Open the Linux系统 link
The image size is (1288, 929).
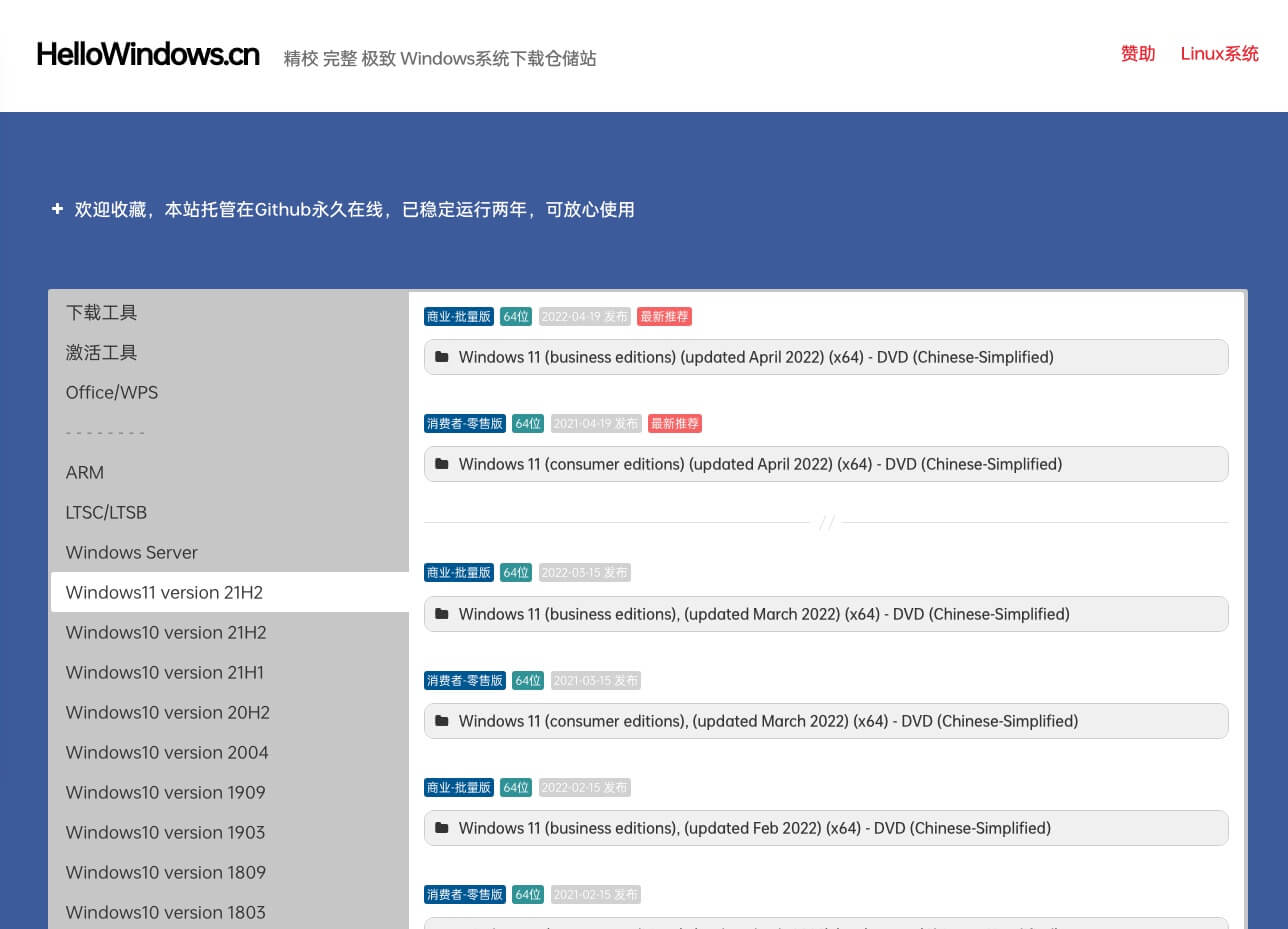(x=1219, y=54)
